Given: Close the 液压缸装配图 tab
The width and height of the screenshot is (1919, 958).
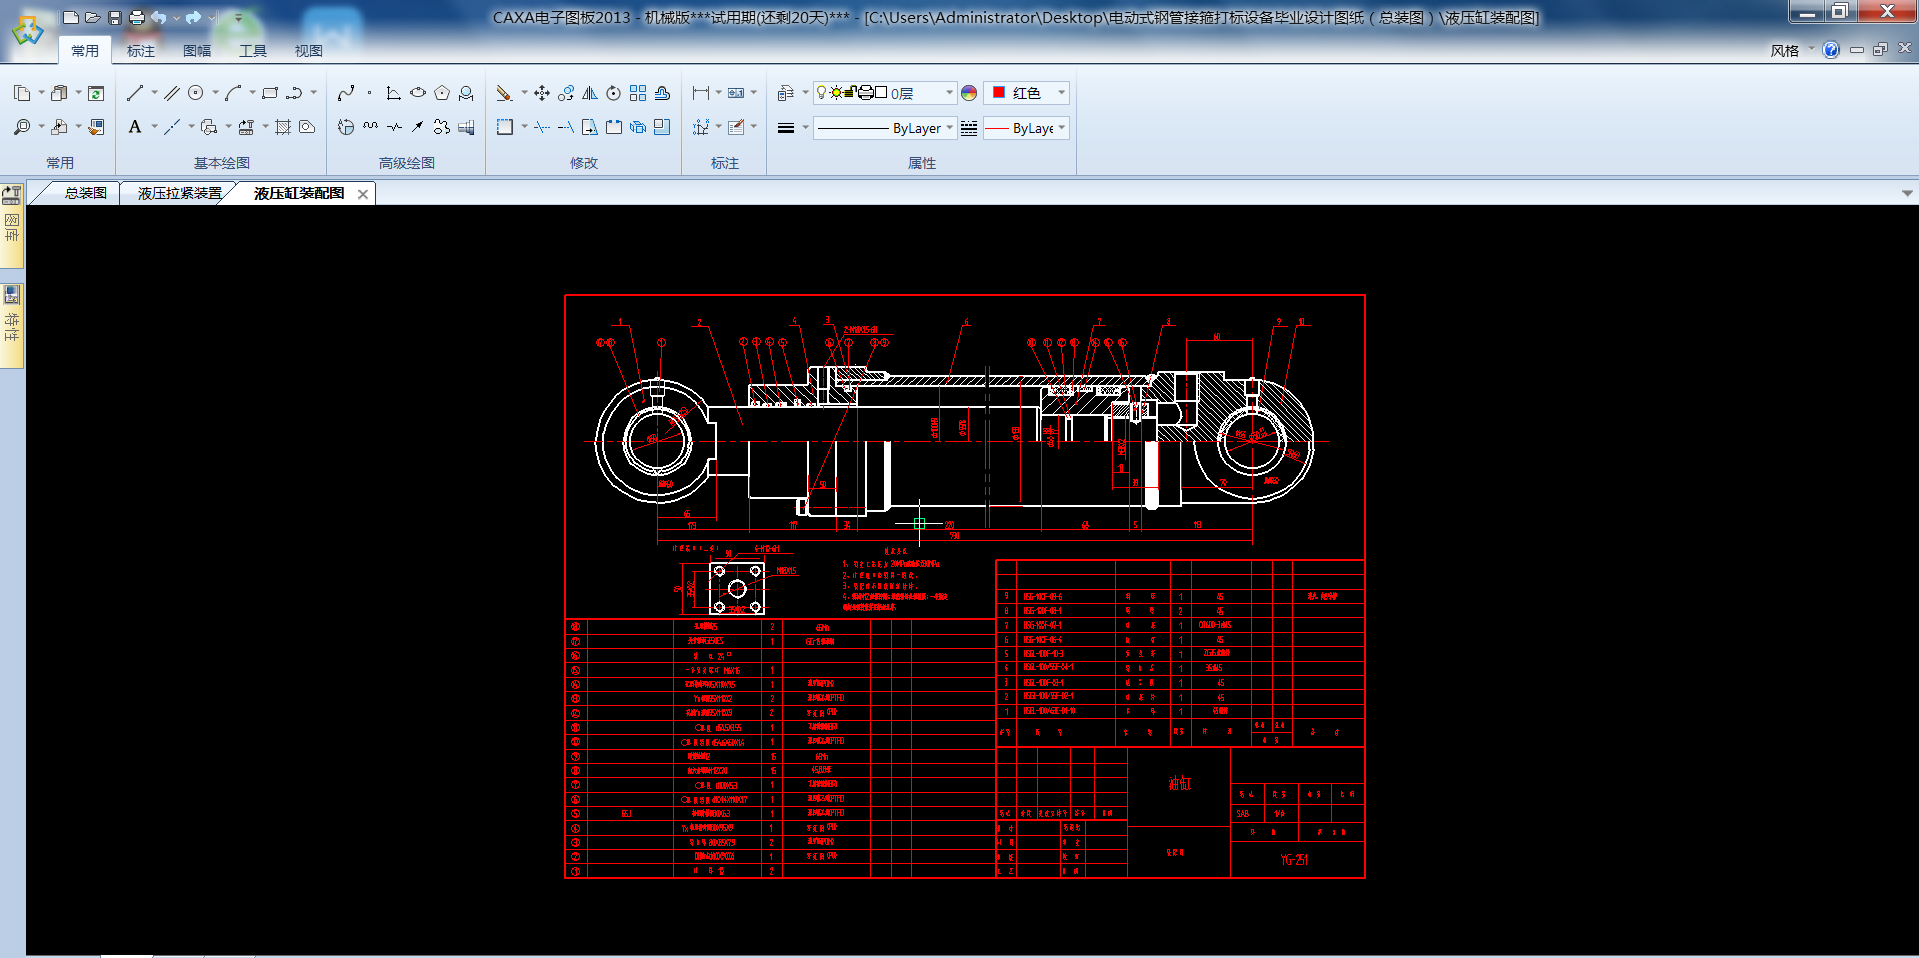Looking at the screenshot, I should [363, 194].
